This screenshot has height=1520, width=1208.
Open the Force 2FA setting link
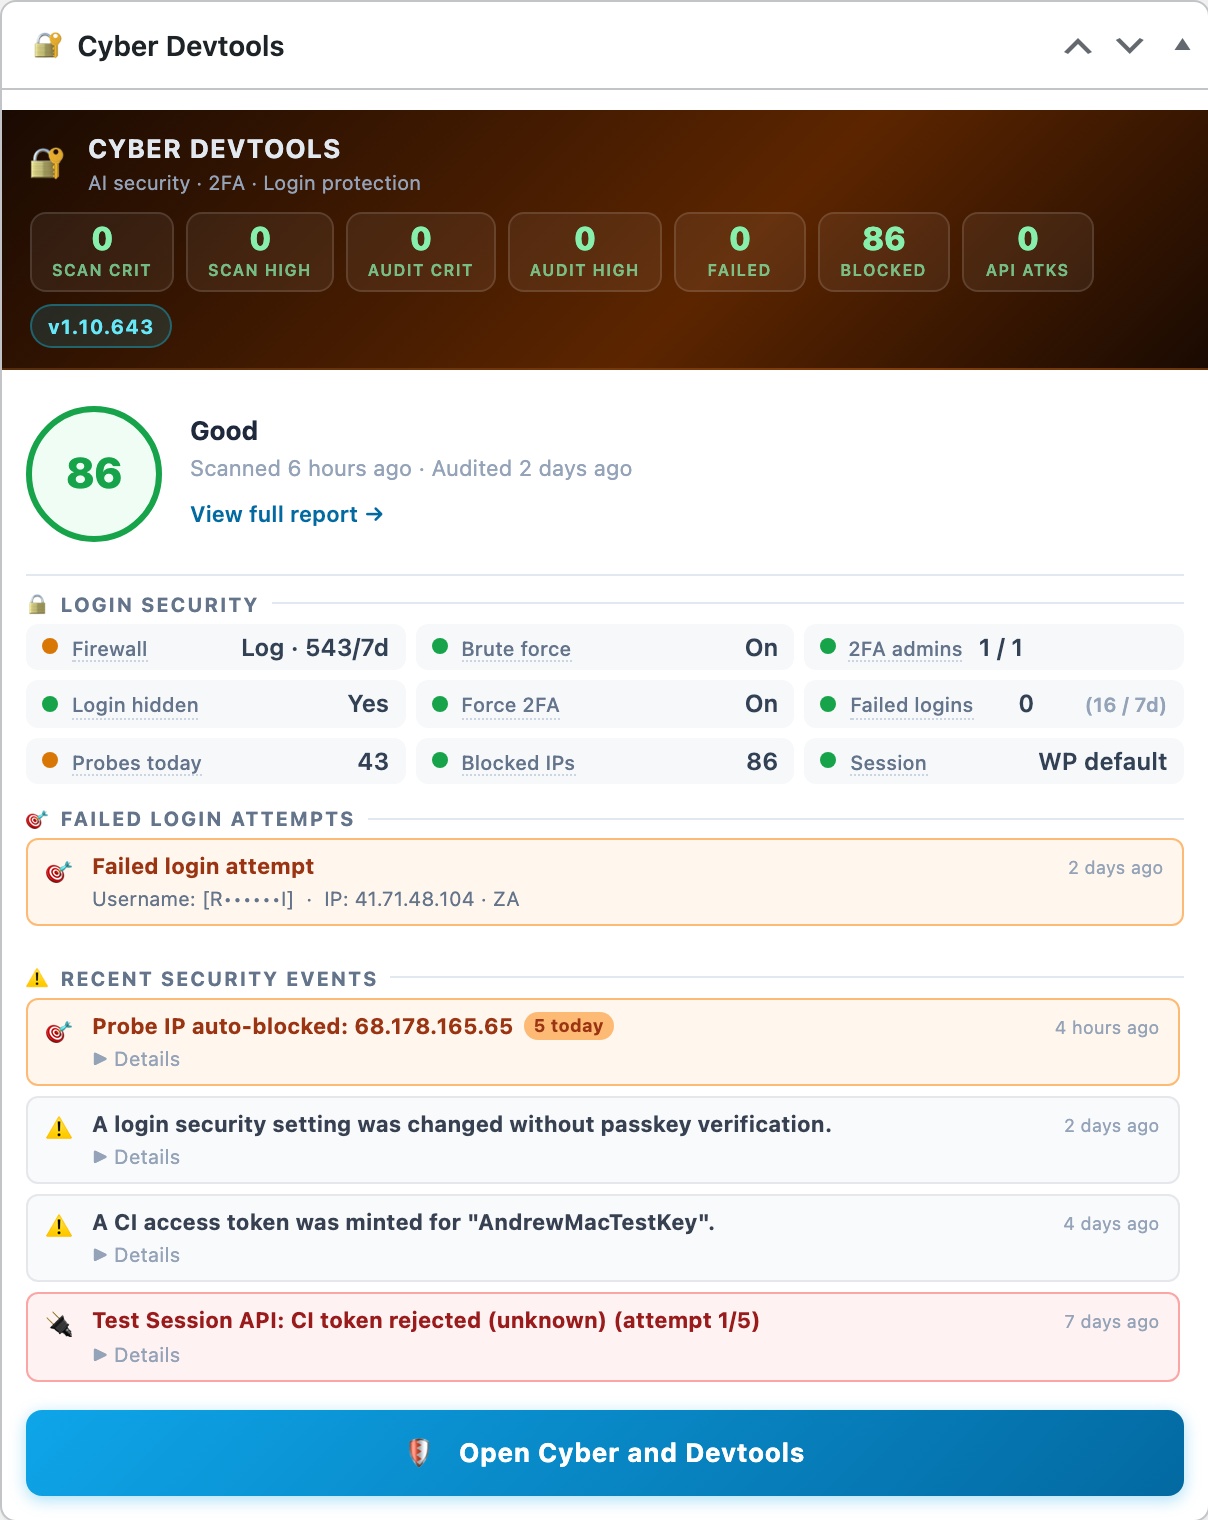[510, 705]
